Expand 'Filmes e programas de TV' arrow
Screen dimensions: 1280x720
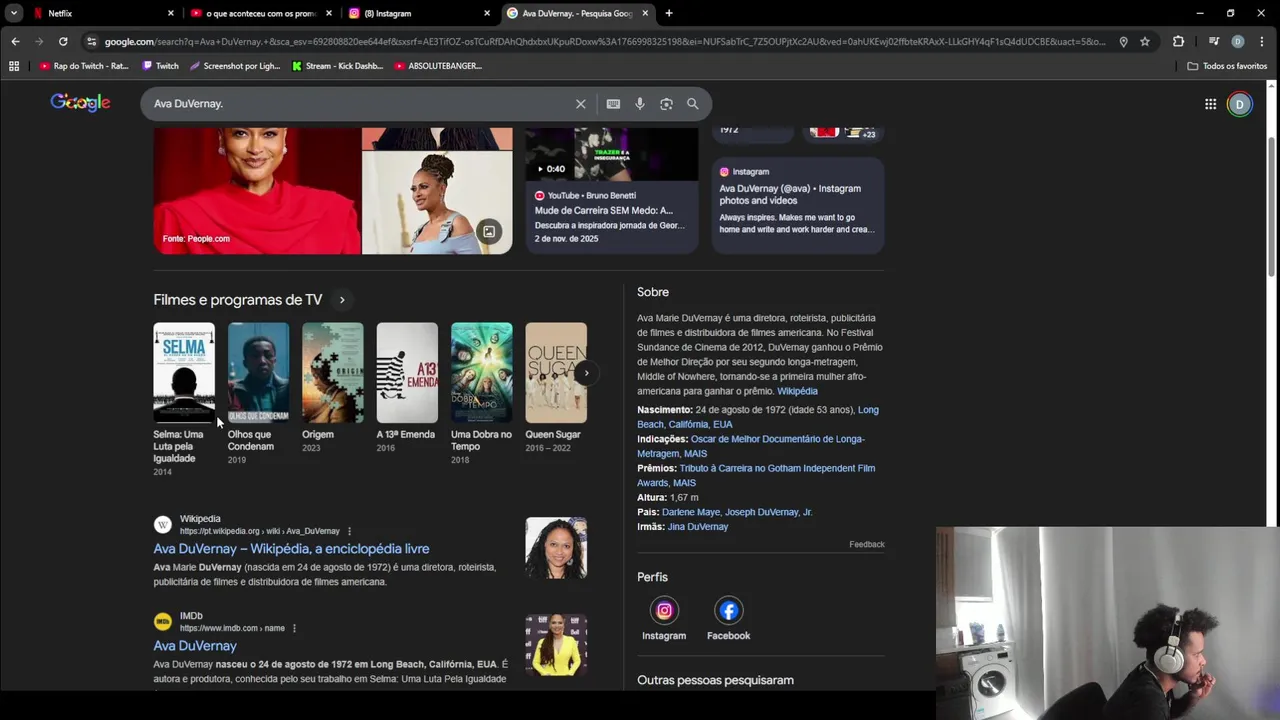[x=342, y=300]
